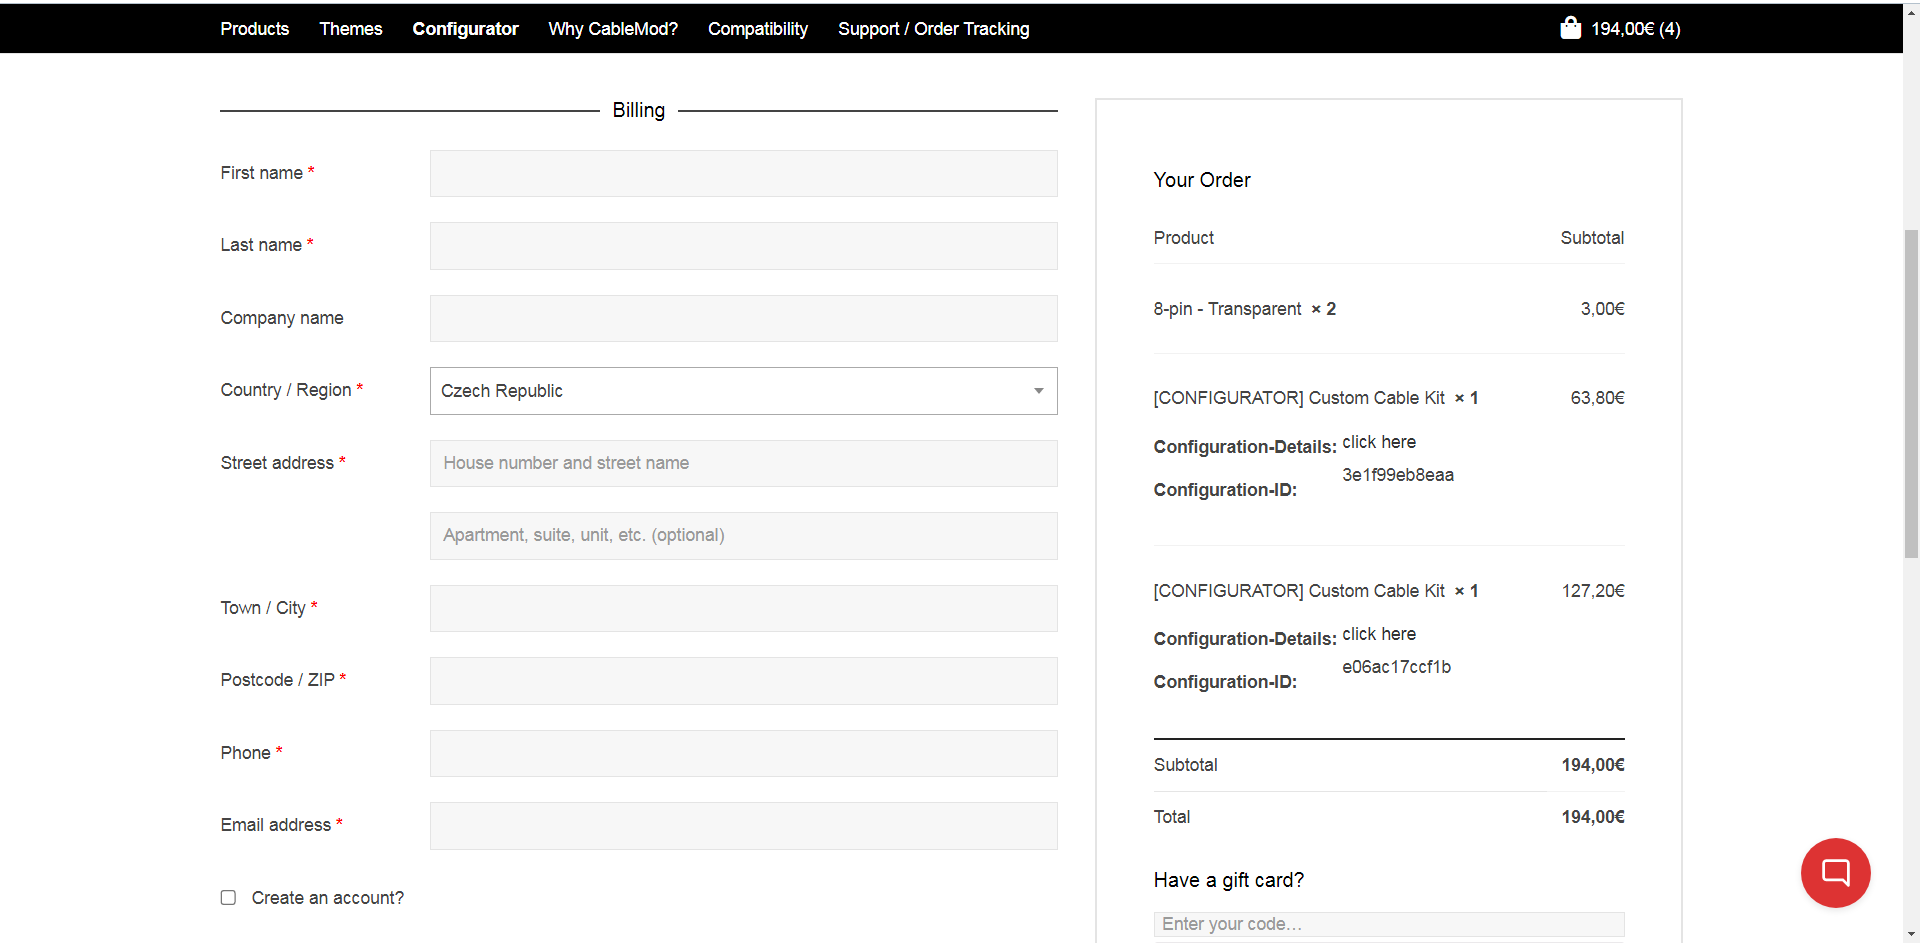
Task: Click the First name input field
Action: (x=743, y=174)
